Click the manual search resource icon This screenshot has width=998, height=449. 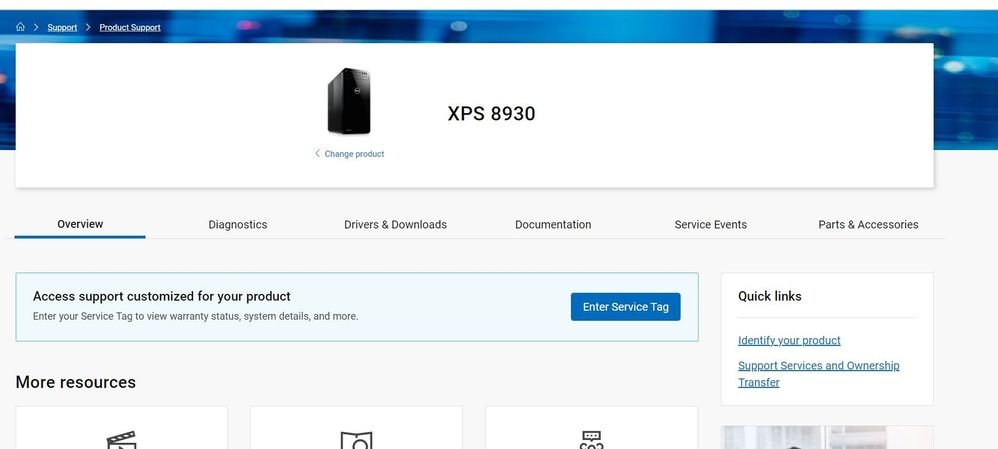pyautogui.click(x=356, y=440)
